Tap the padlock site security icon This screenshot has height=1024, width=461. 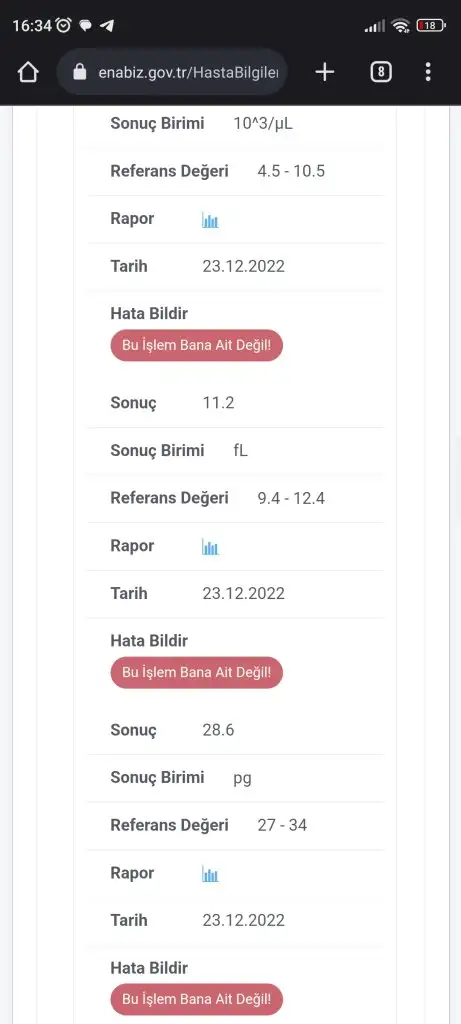pos(80,72)
